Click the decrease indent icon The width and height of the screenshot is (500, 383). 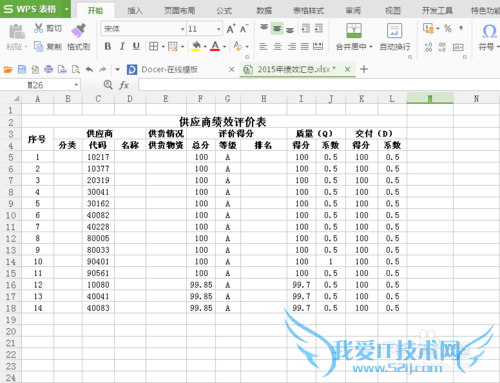(x=305, y=28)
